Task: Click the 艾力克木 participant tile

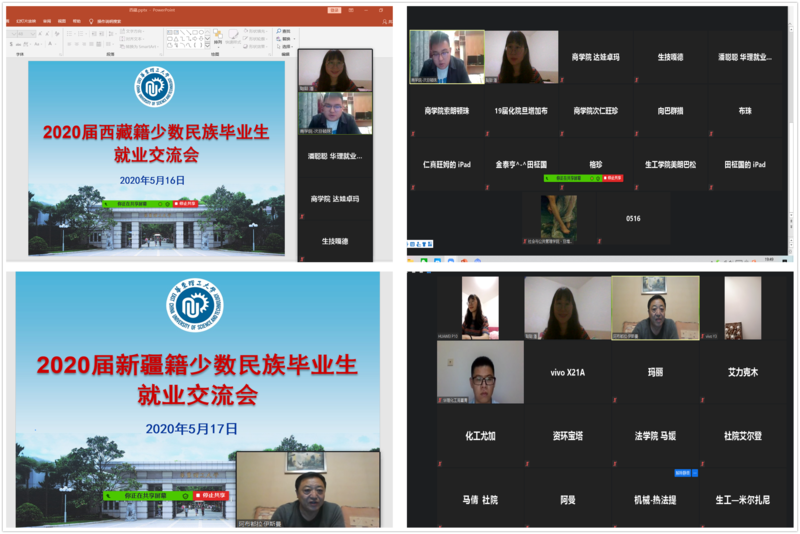Action: (x=742, y=372)
